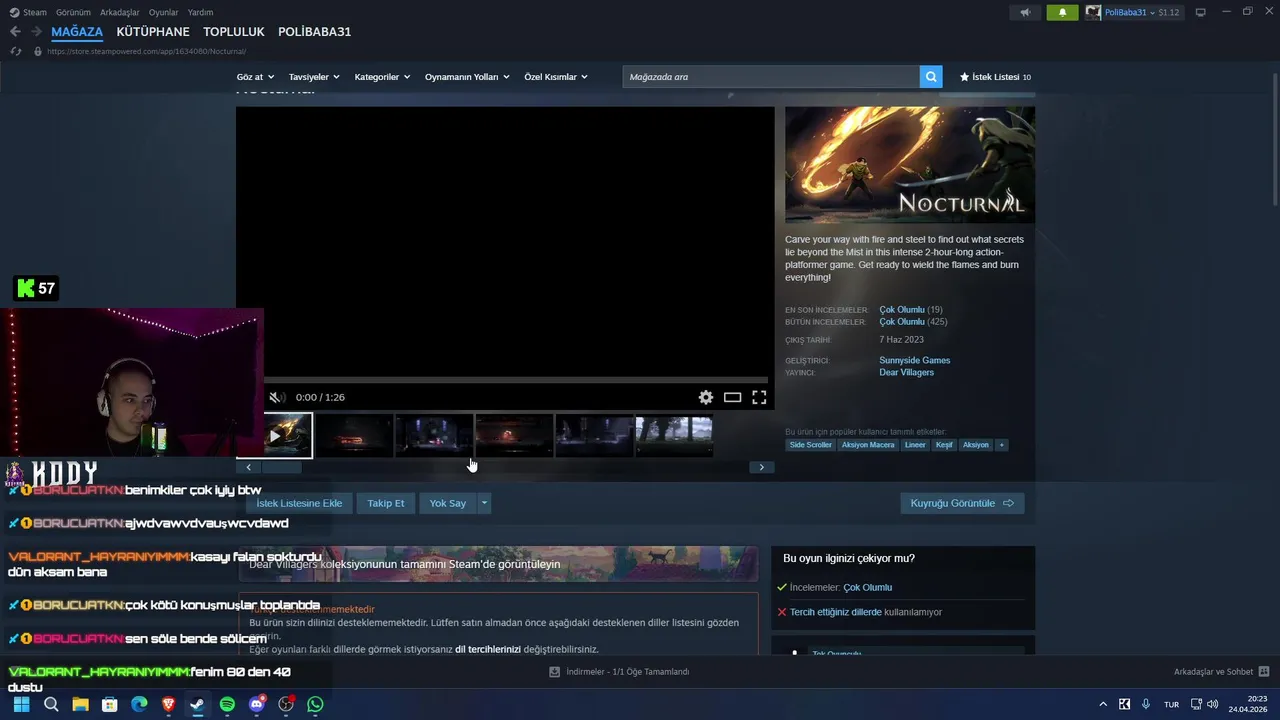
Task: Open the Friends and Chat panel icon
Action: point(1264,672)
